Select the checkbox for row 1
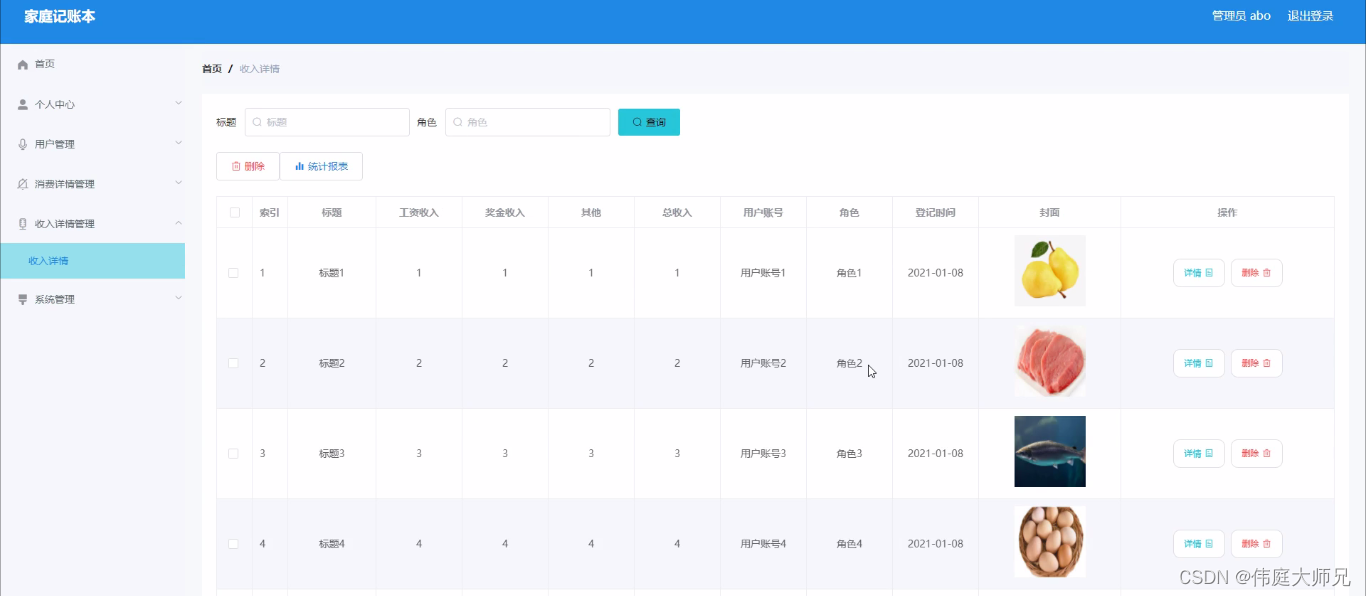Screen dimensions: 1366x596 point(234,273)
